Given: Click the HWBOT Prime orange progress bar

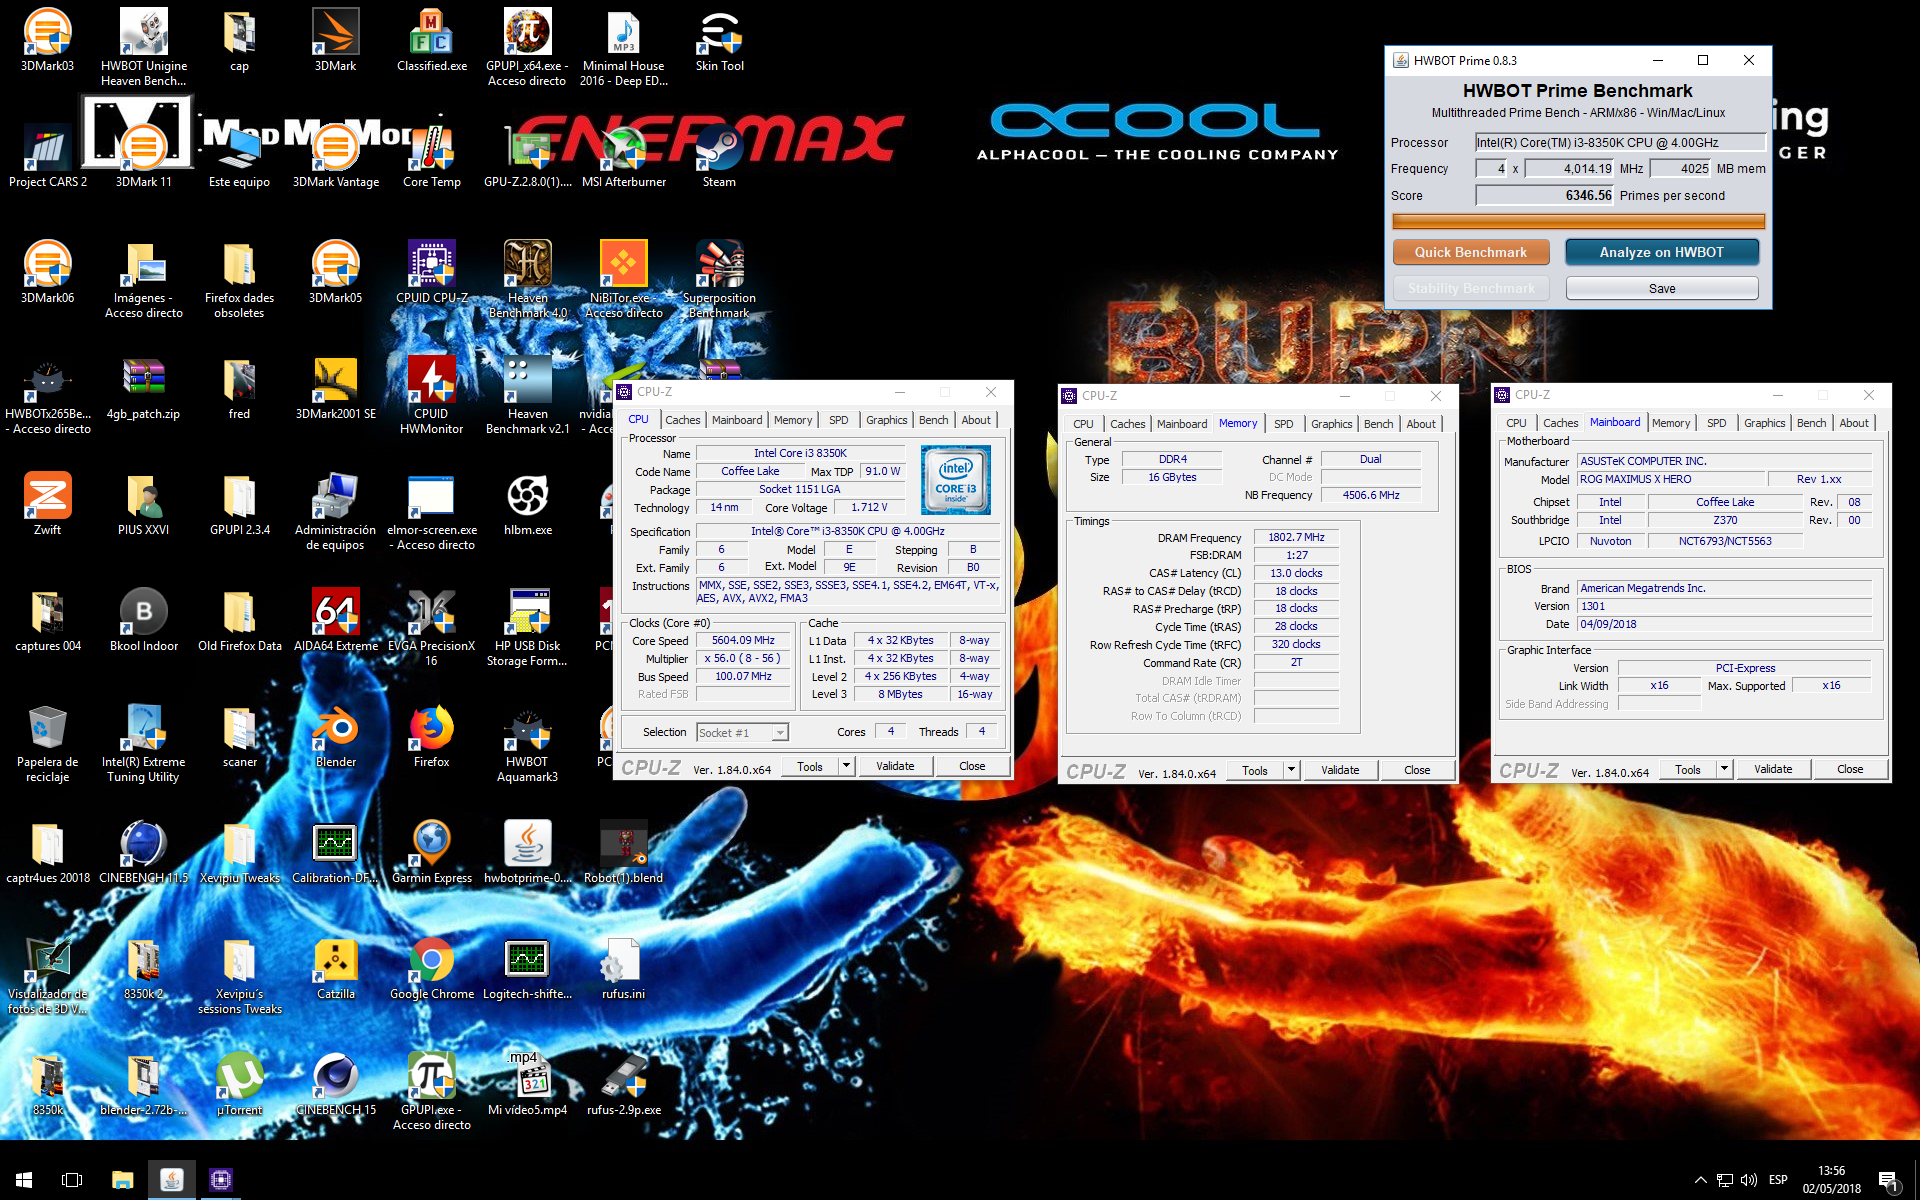Looking at the screenshot, I should point(1578,221).
